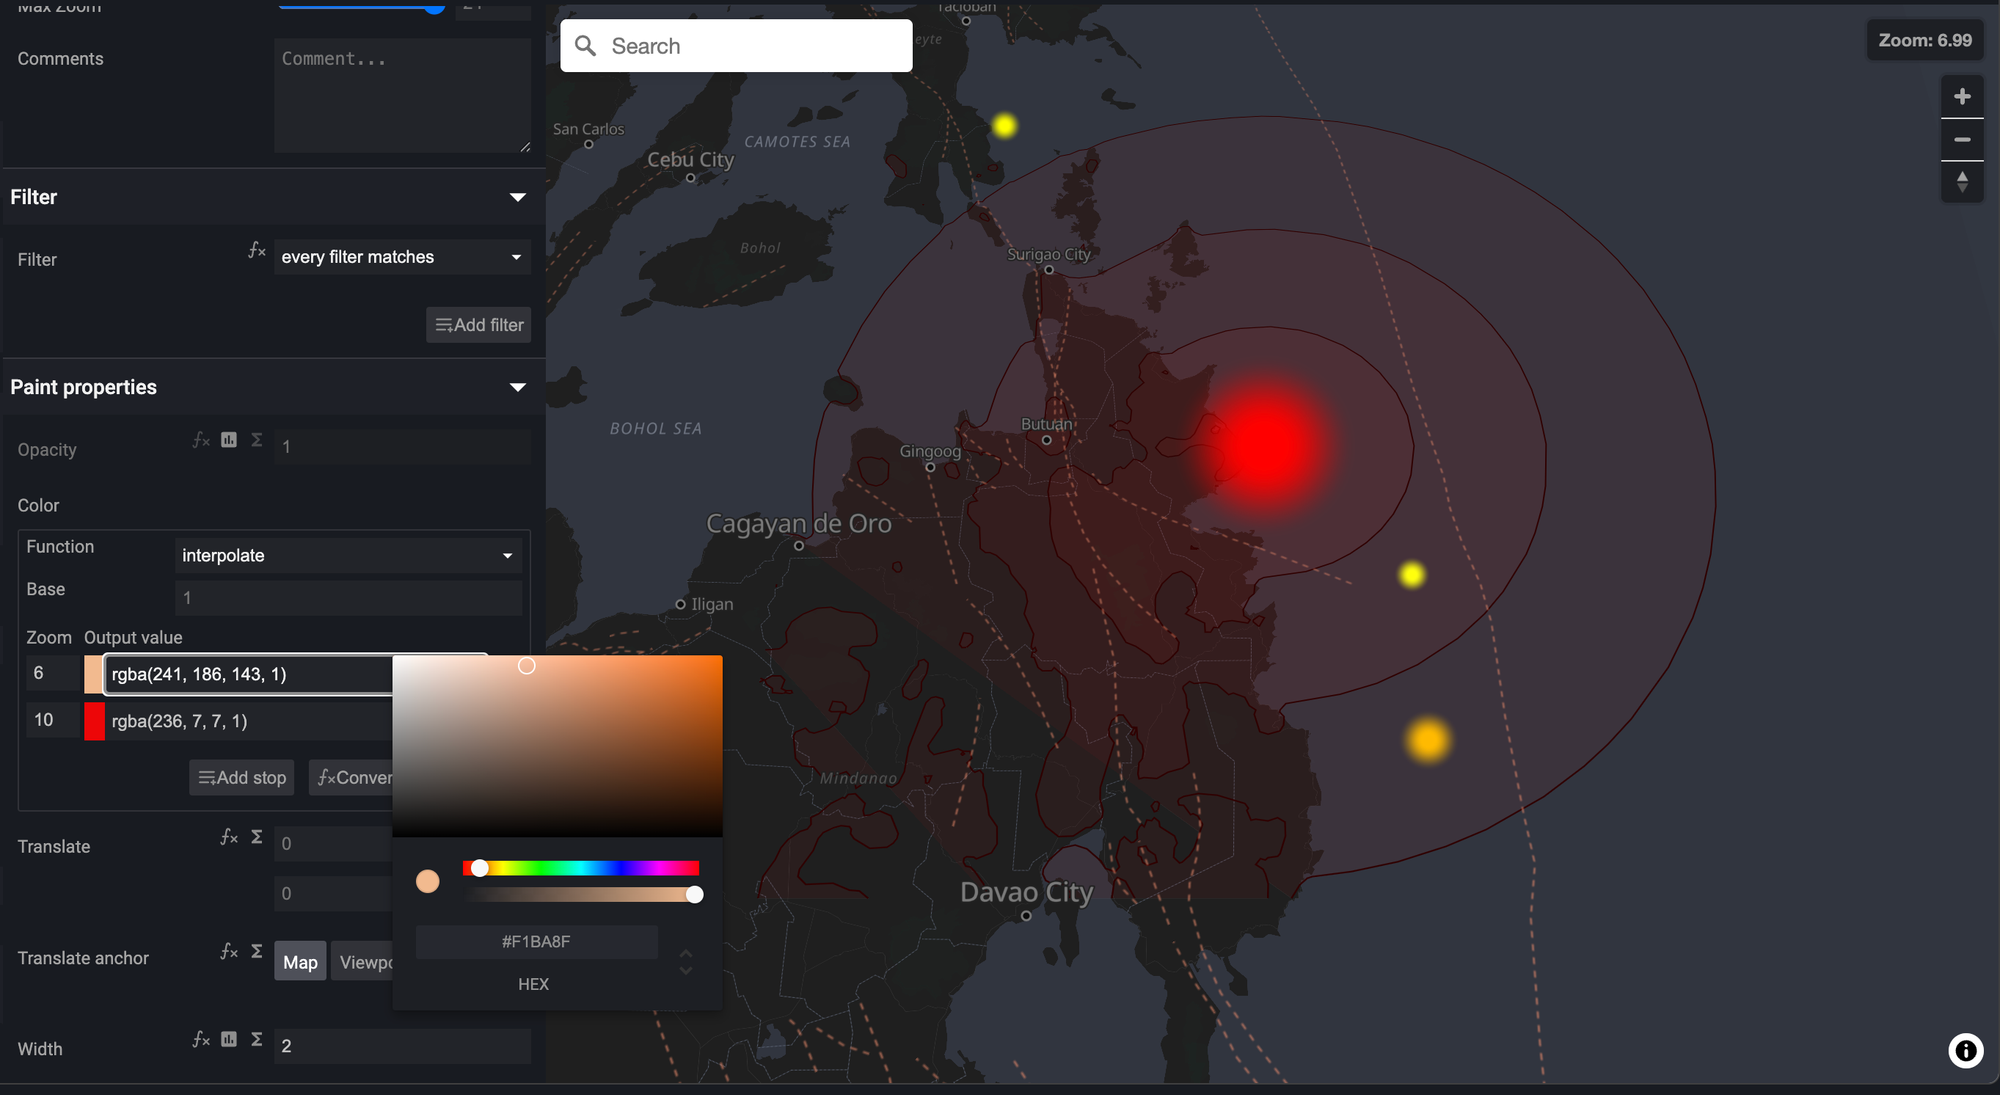Open the interpolate function dropdown
The height and width of the screenshot is (1095, 2000).
[348, 555]
